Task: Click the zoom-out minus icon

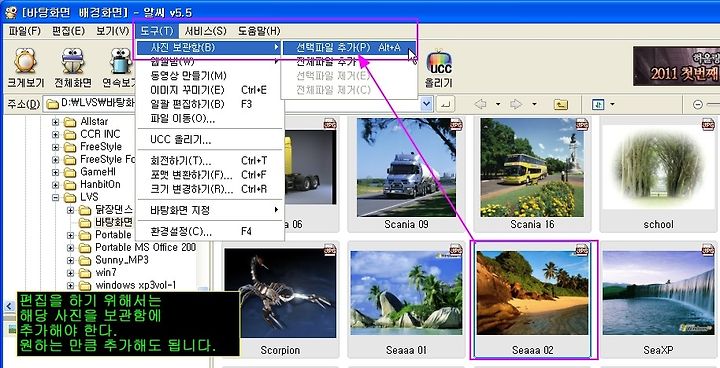Action: click(698, 105)
